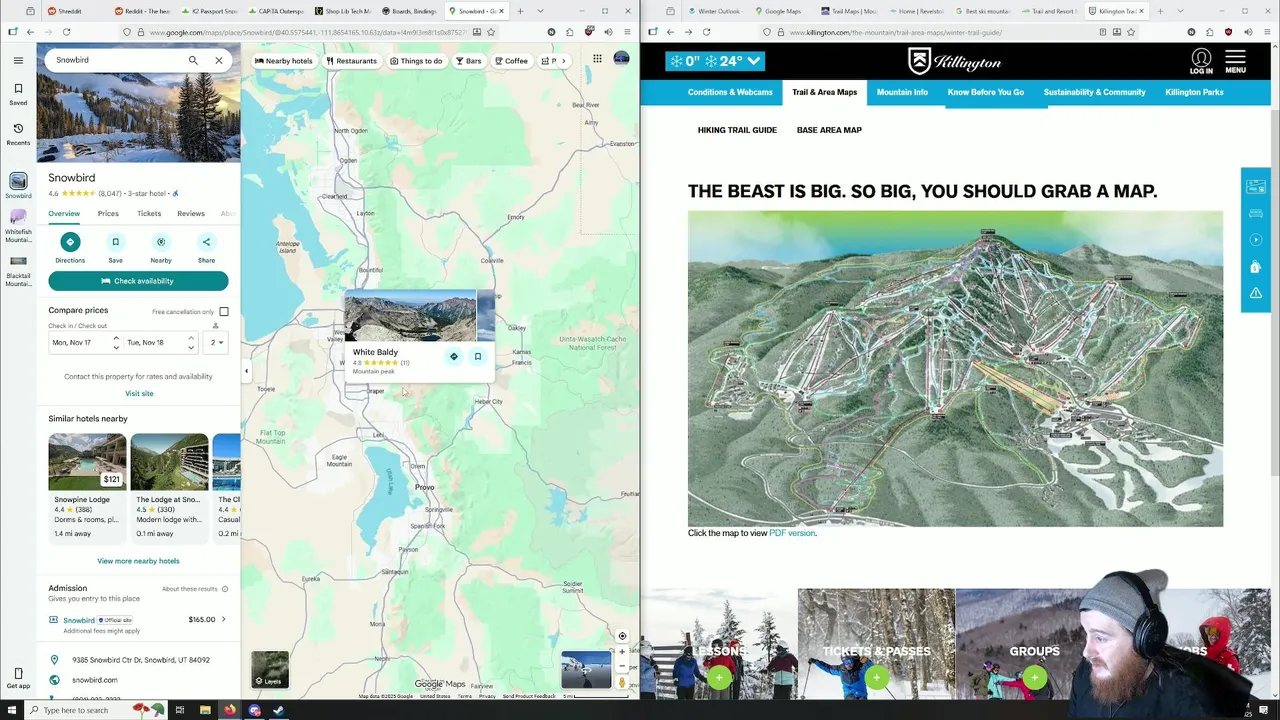Open Sustainability & Community nav item
The width and height of the screenshot is (1280, 720).
click(x=1095, y=92)
